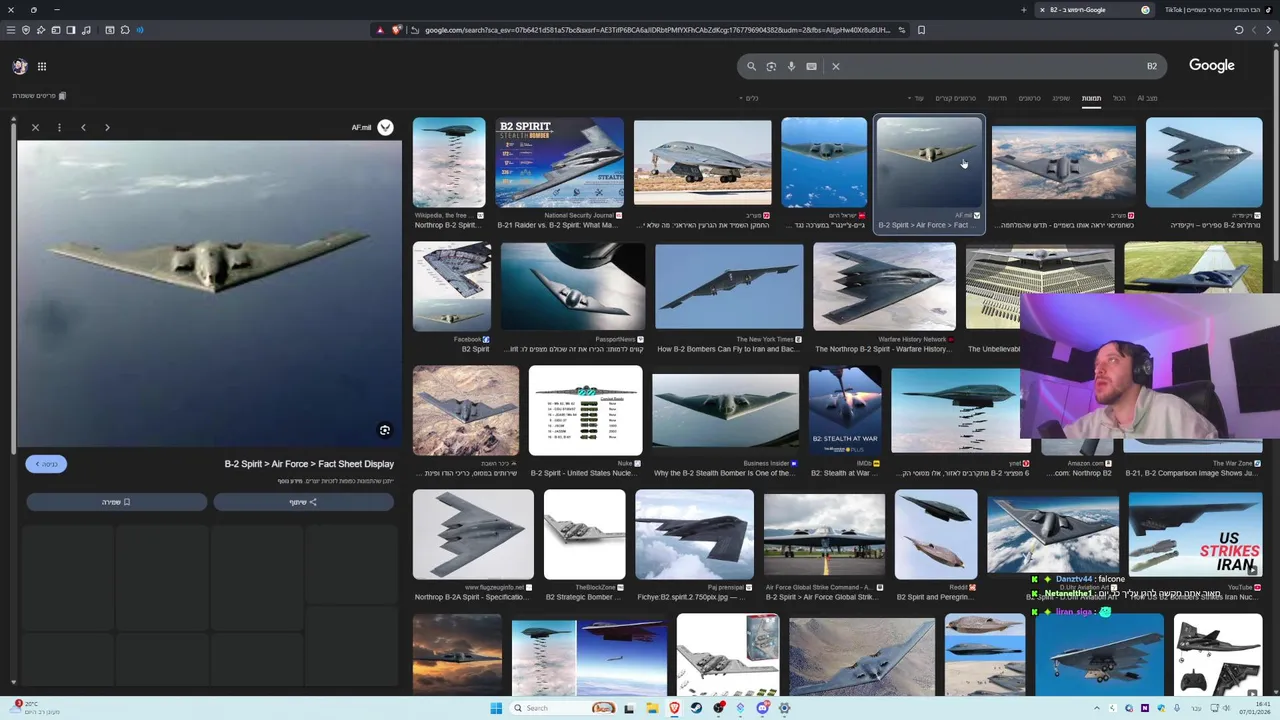Switch to the שופינג shopping tab
Screen dimensions: 1280x720
pyautogui.click(x=1061, y=98)
